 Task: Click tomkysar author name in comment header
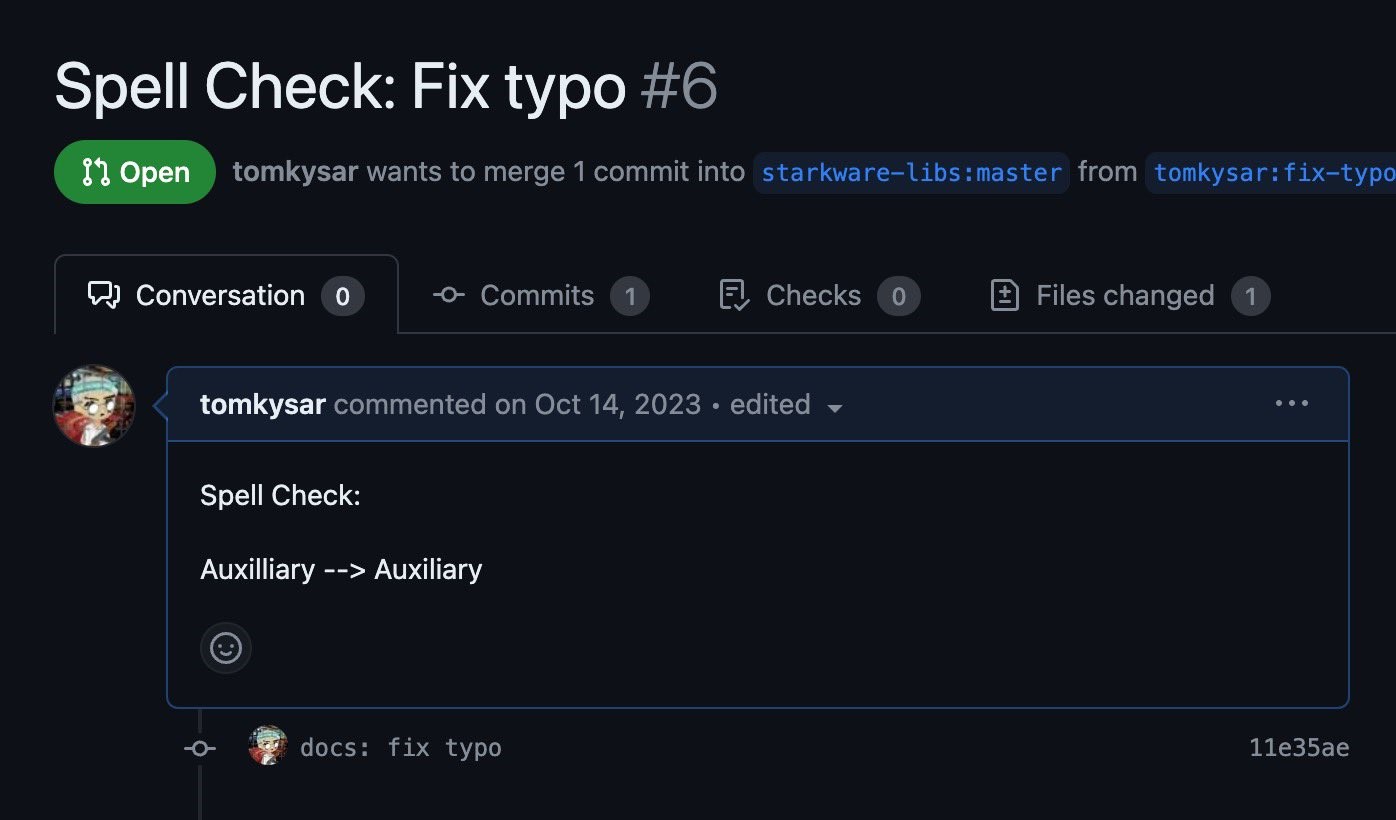pos(263,404)
